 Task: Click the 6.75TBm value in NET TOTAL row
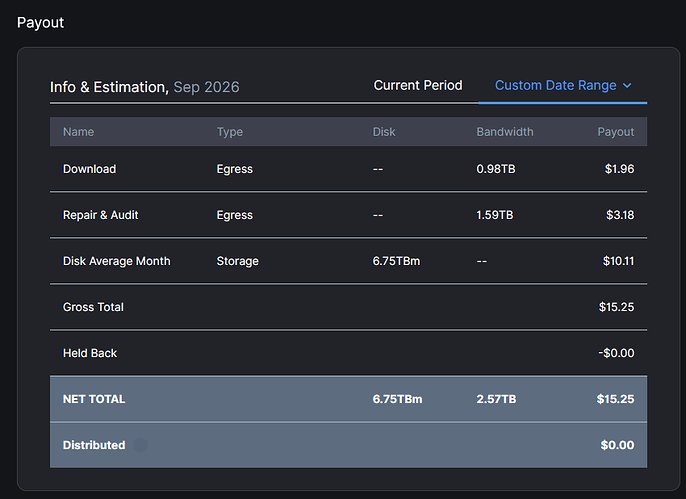pyautogui.click(x=397, y=399)
